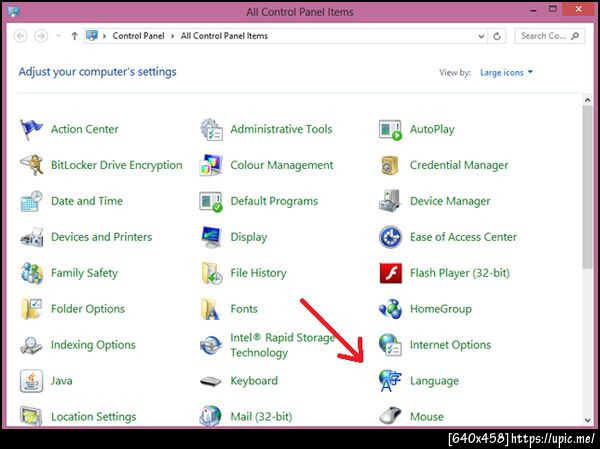Click the Control Panel icon in address bar

[x=92, y=36]
